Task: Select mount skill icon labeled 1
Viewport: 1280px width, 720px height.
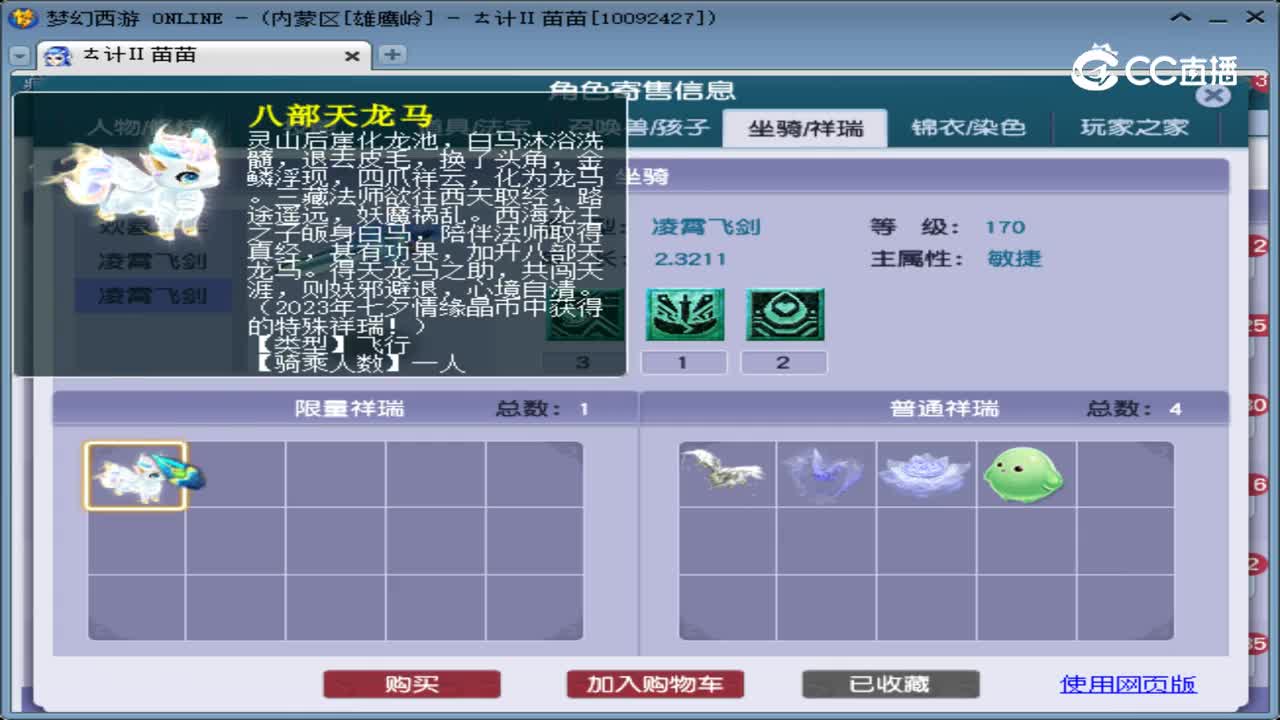Action: (x=684, y=314)
